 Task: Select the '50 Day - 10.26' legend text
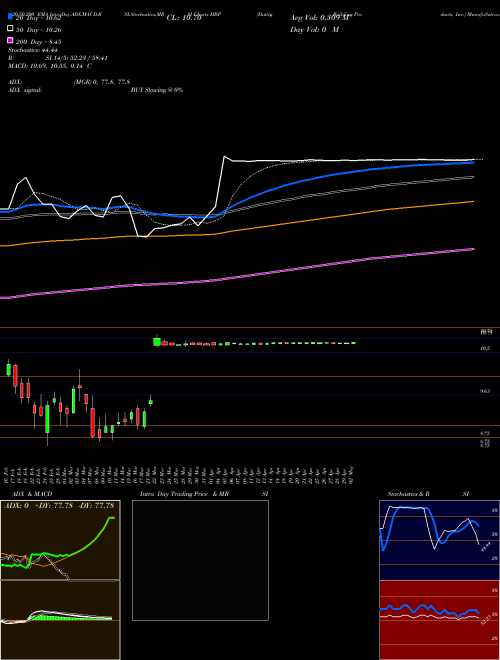pos(38,30)
